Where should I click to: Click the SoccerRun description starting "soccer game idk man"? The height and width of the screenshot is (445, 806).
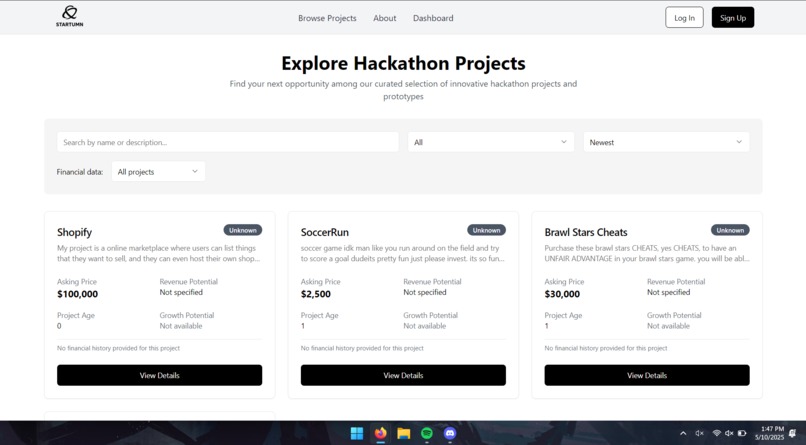tap(402, 253)
